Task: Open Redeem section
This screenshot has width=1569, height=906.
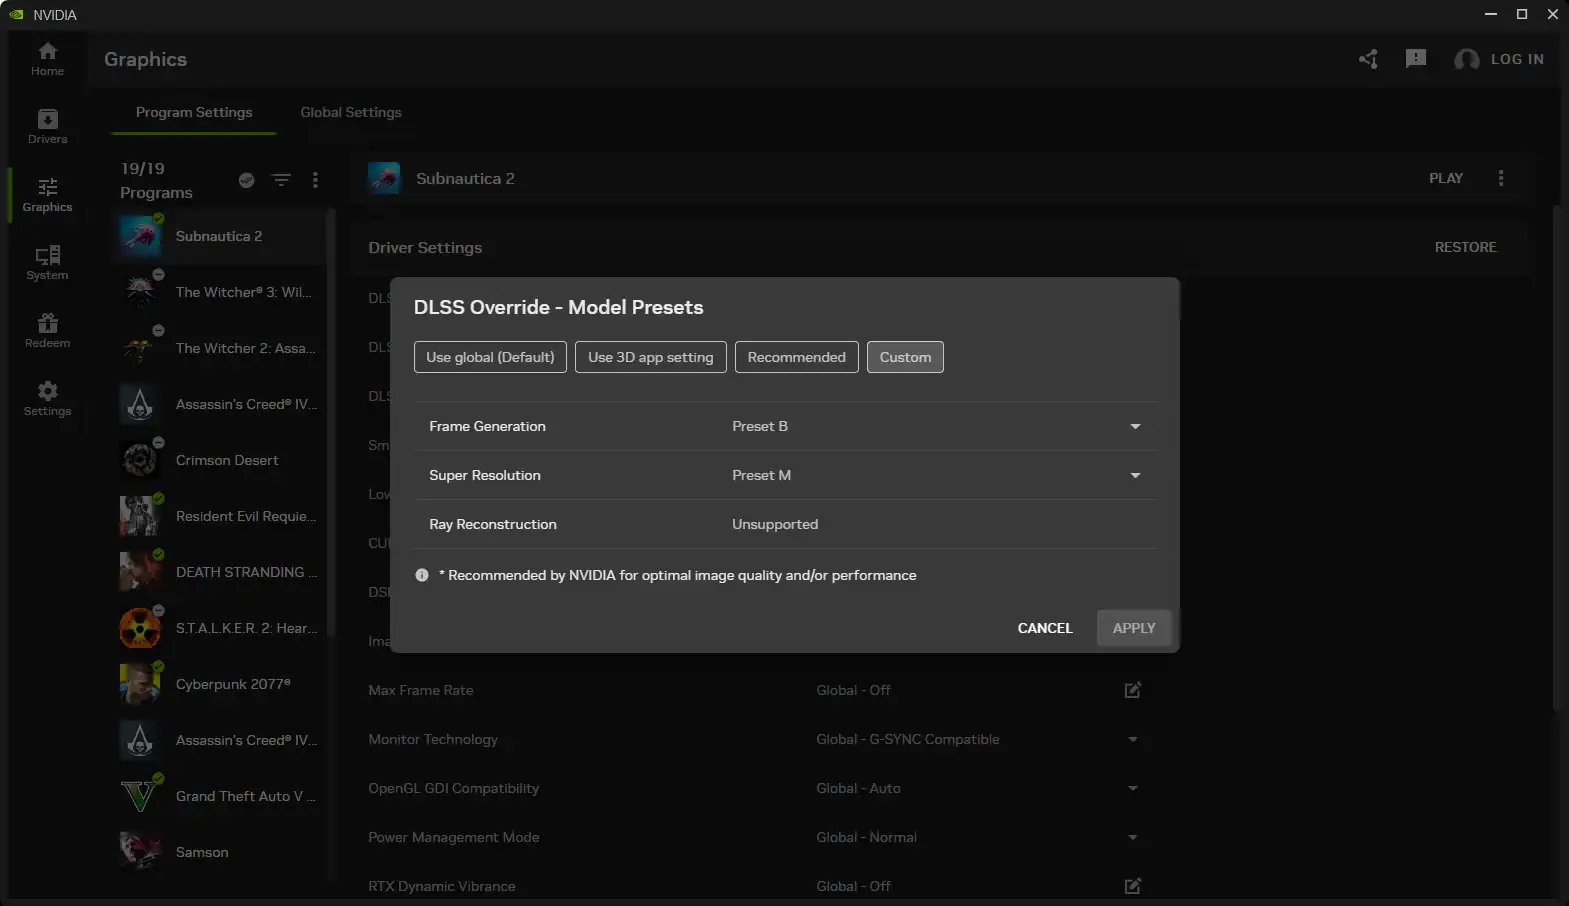Action: (47, 331)
